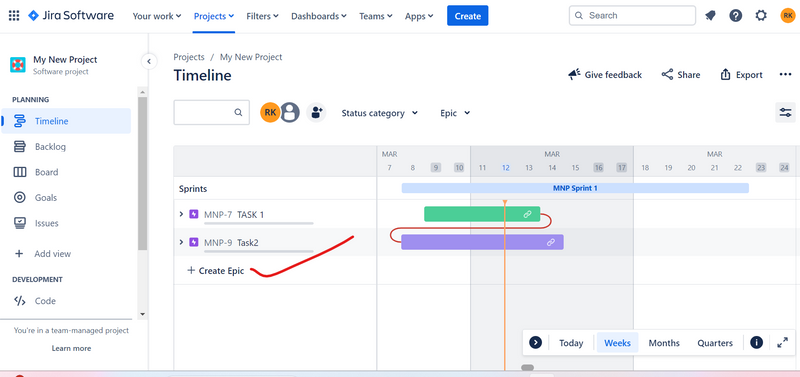Click the timeline search input box
This screenshot has height=377, width=800.
coord(212,113)
